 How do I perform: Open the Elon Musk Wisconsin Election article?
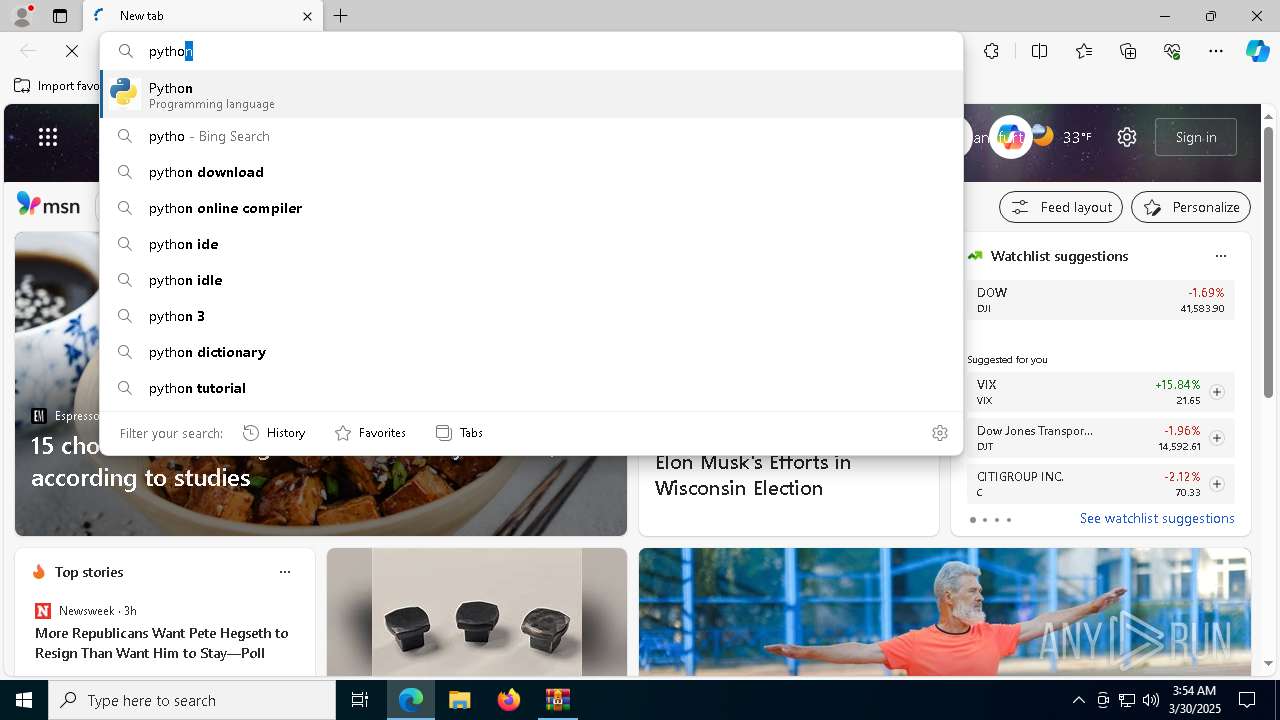[x=753, y=475]
